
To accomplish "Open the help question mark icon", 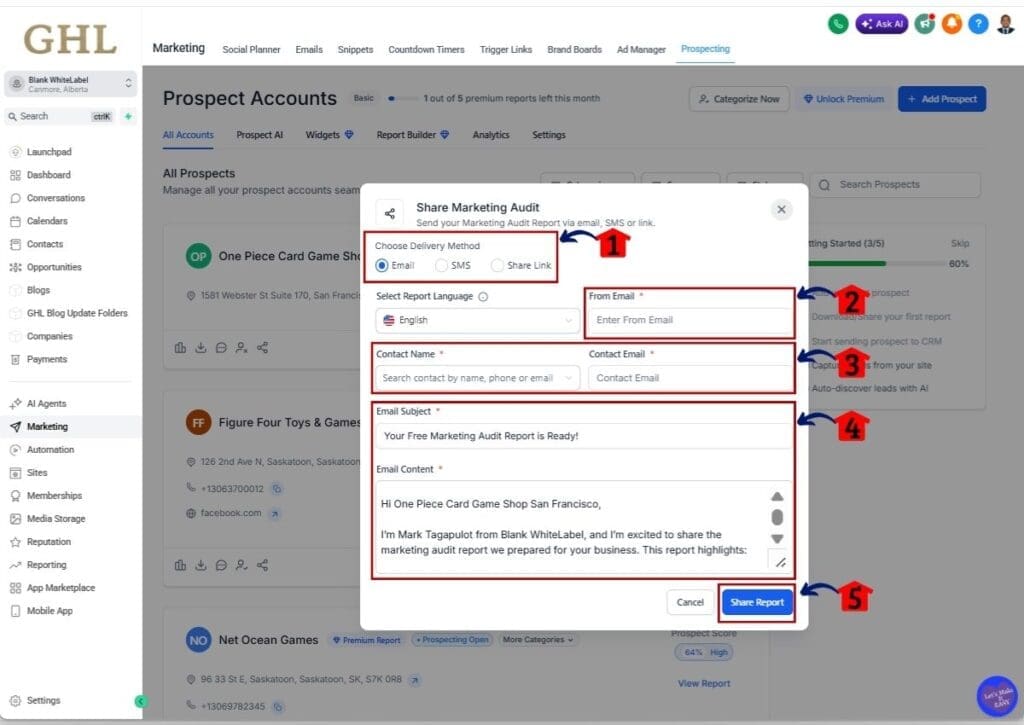I will coord(978,23).
